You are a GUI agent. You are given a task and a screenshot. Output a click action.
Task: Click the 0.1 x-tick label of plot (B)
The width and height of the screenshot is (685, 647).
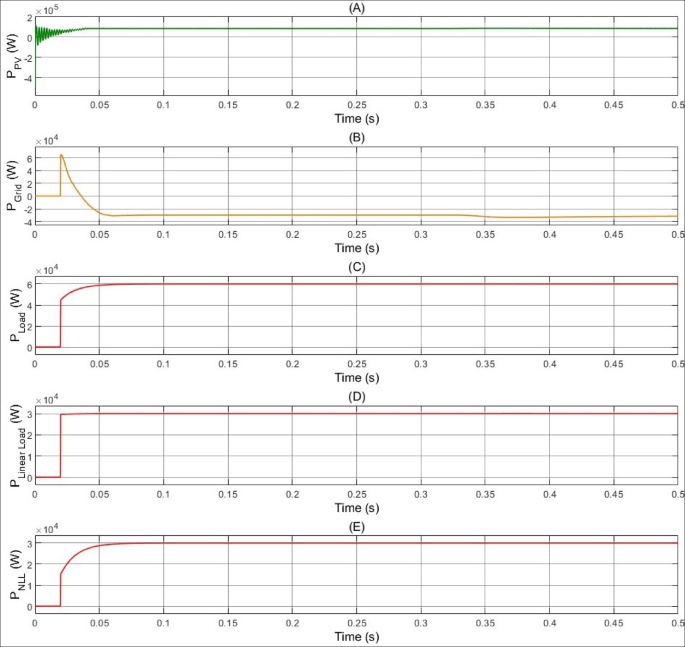[x=163, y=235]
